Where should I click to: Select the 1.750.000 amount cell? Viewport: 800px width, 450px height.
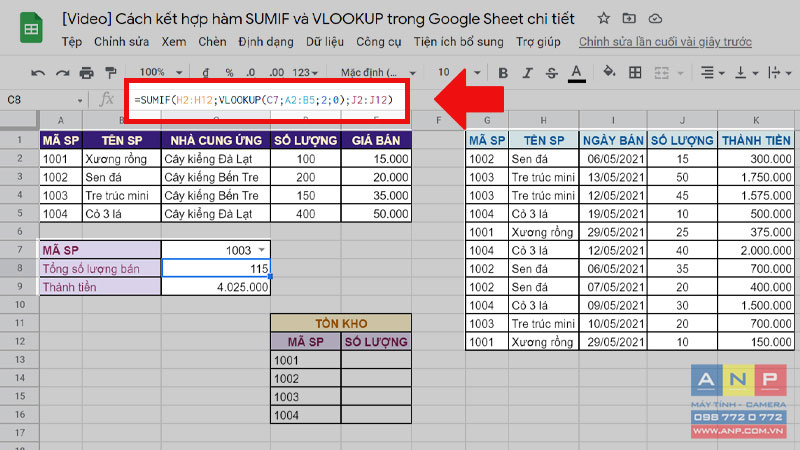pyautogui.click(x=756, y=177)
